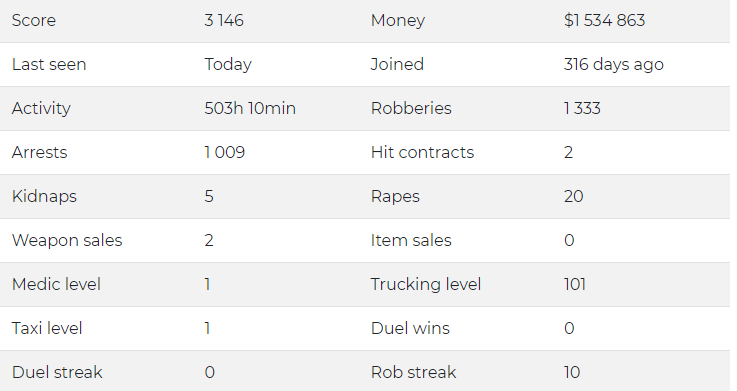The width and height of the screenshot is (737, 391).
Task: Select the score value 3 146
Action: tap(224, 21)
